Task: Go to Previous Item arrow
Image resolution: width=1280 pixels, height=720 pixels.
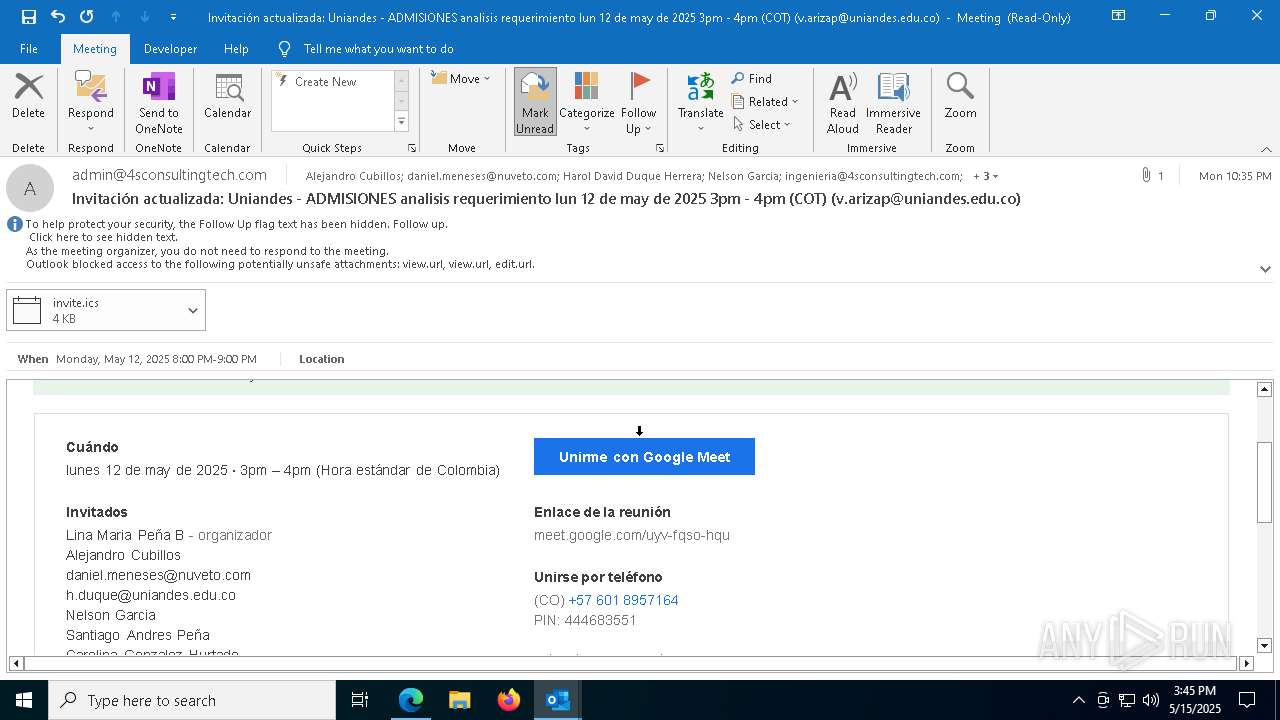Action: (116, 17)
